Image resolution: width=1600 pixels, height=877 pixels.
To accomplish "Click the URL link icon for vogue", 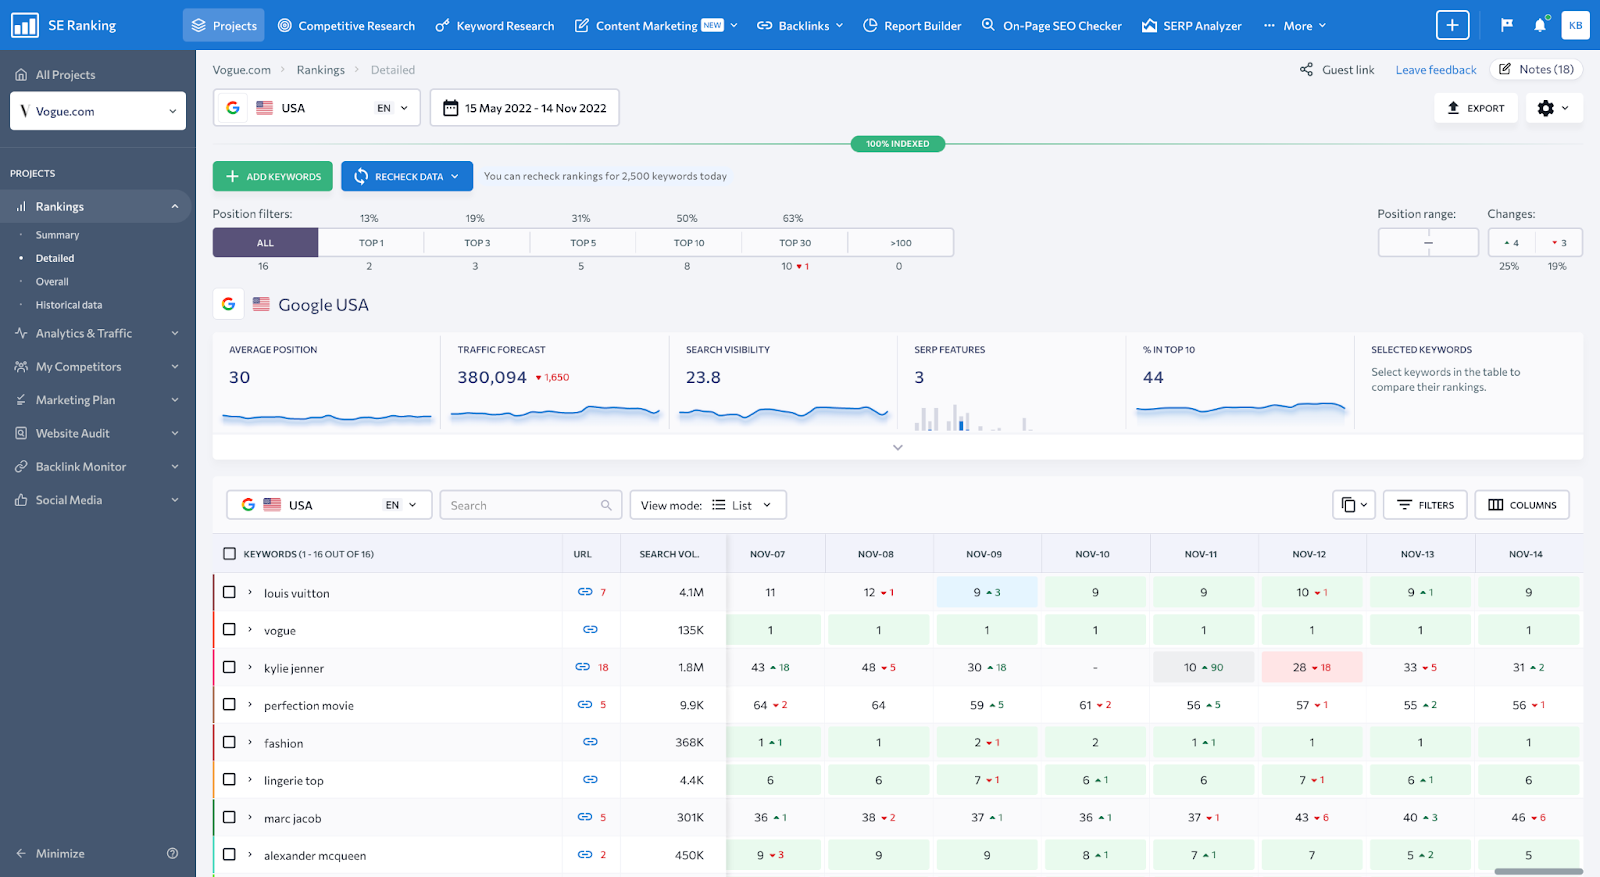I will [x=590, y=630].
